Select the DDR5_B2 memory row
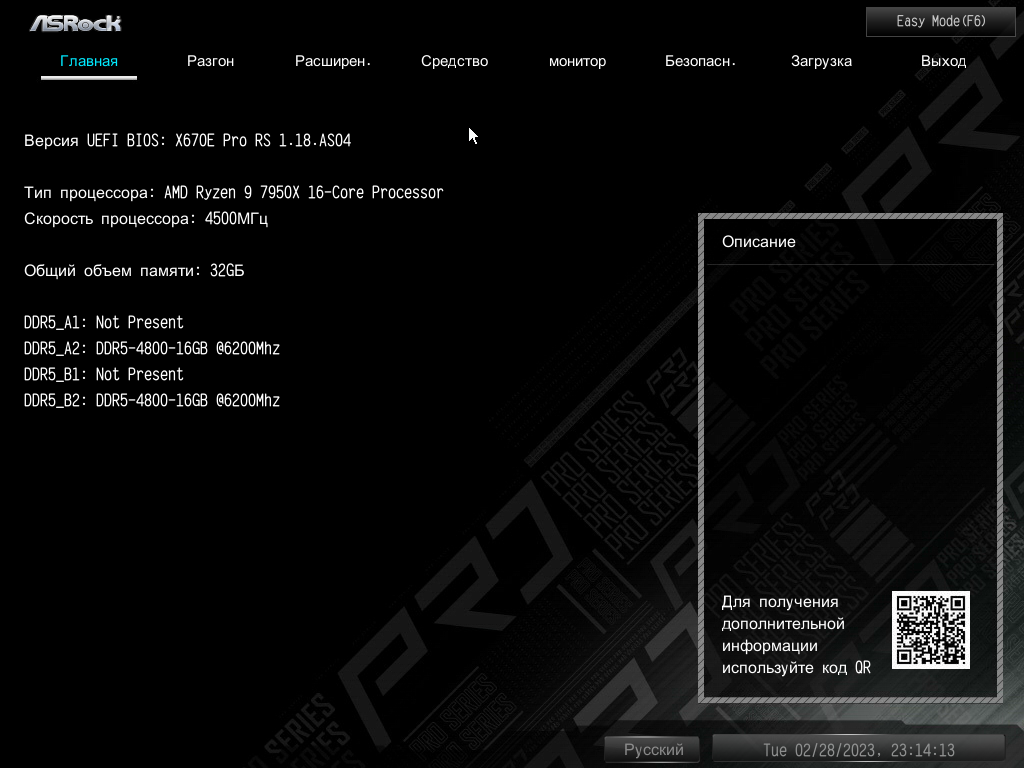The width and height of the screenshot is (1024, 768). (x=152, y=401)
